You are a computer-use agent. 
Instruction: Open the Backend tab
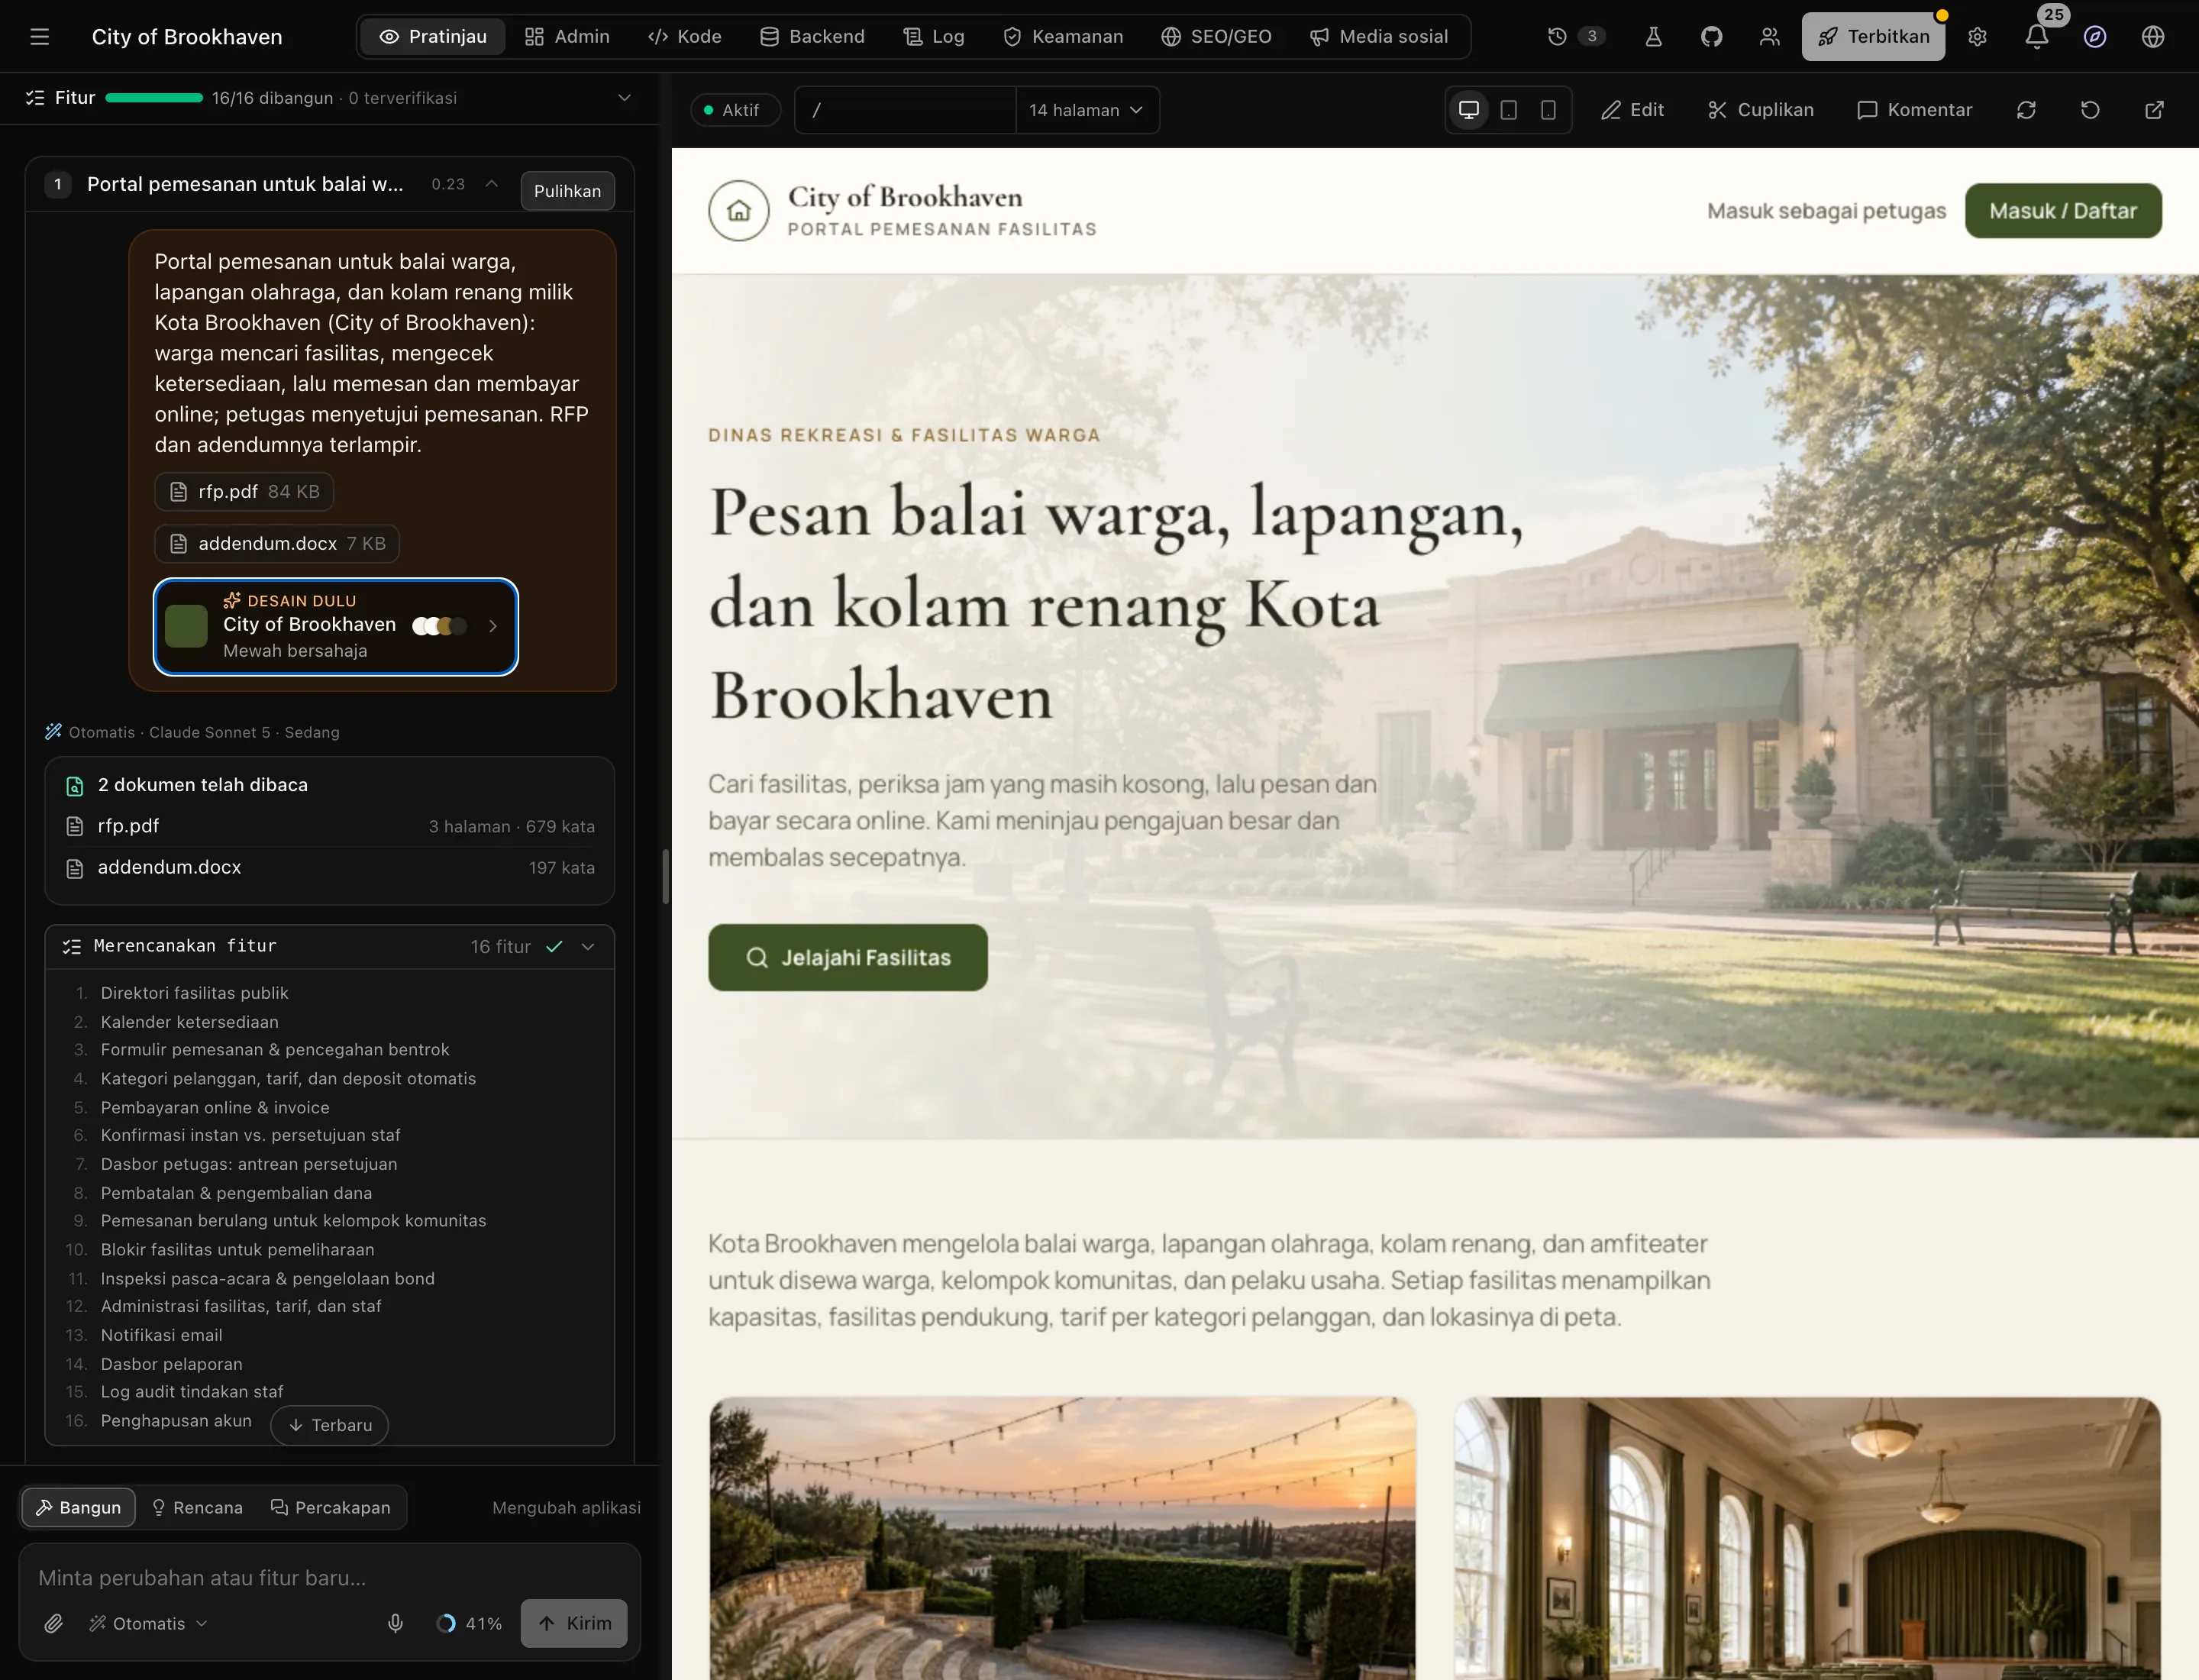(812, 37)
